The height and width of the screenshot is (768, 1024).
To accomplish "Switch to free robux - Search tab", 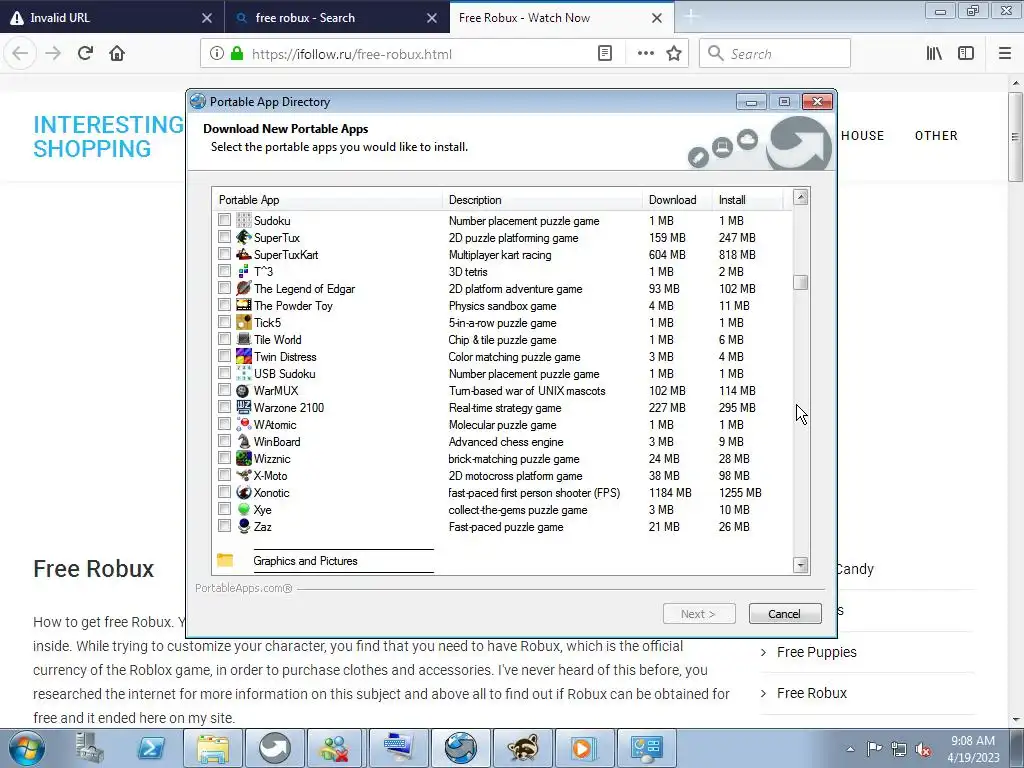I will click(336, 18).
